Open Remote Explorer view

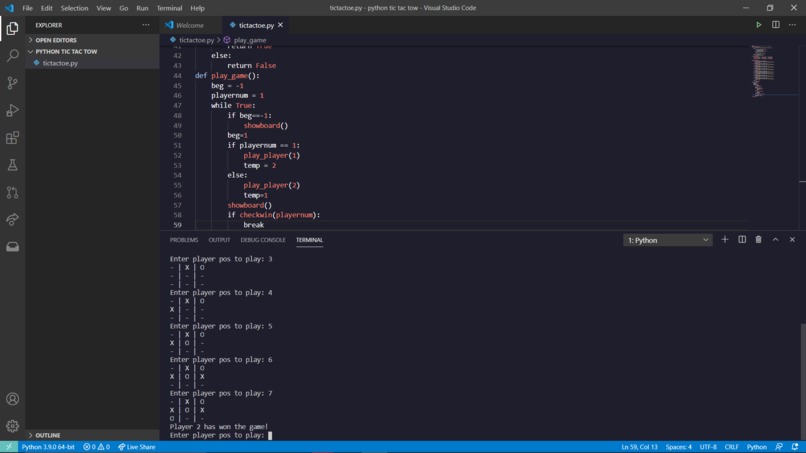[12, 247]
